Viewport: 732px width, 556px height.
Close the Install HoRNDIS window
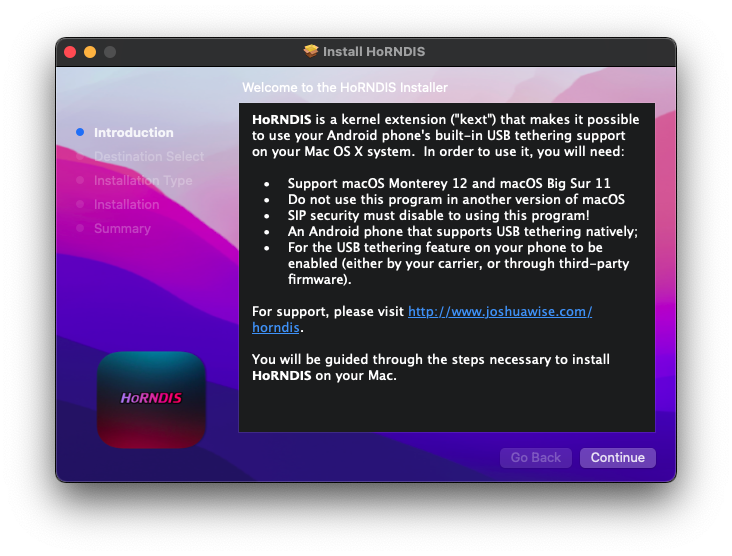(x=70, y=52)
